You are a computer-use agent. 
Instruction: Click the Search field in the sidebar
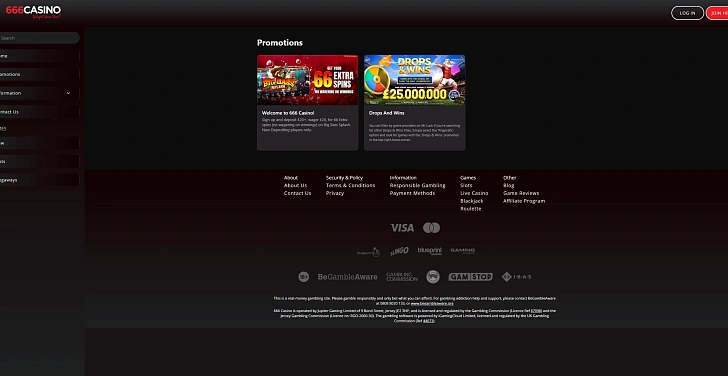point(39,38)
